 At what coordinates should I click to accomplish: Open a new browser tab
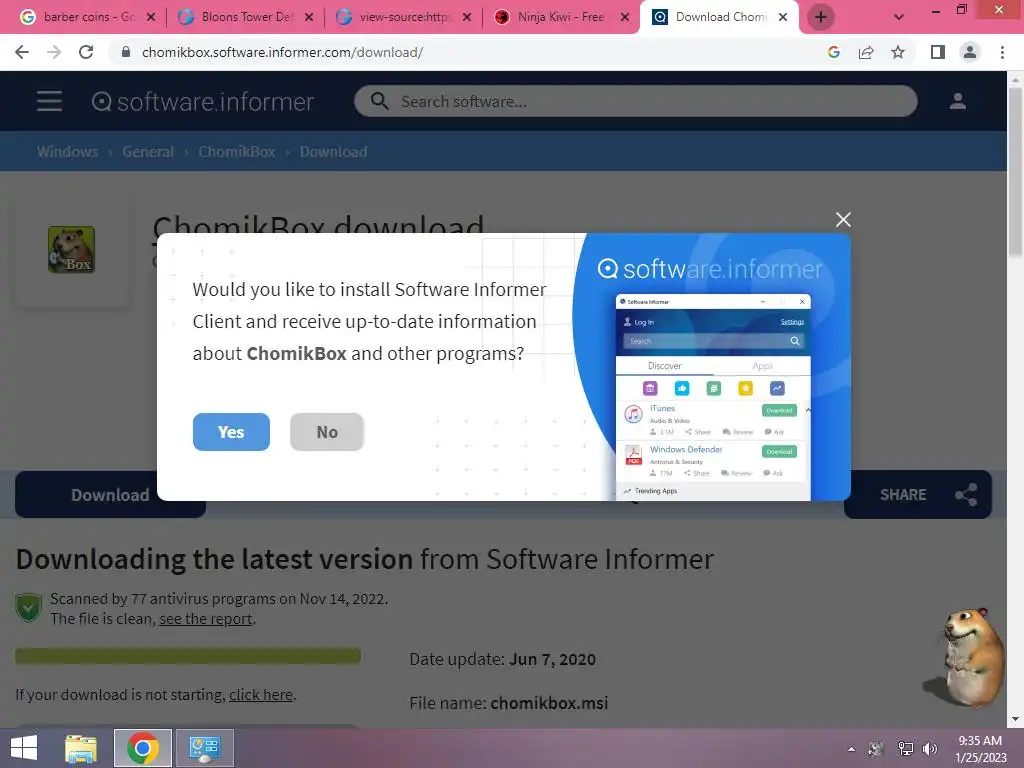click(x=821, y=17)
